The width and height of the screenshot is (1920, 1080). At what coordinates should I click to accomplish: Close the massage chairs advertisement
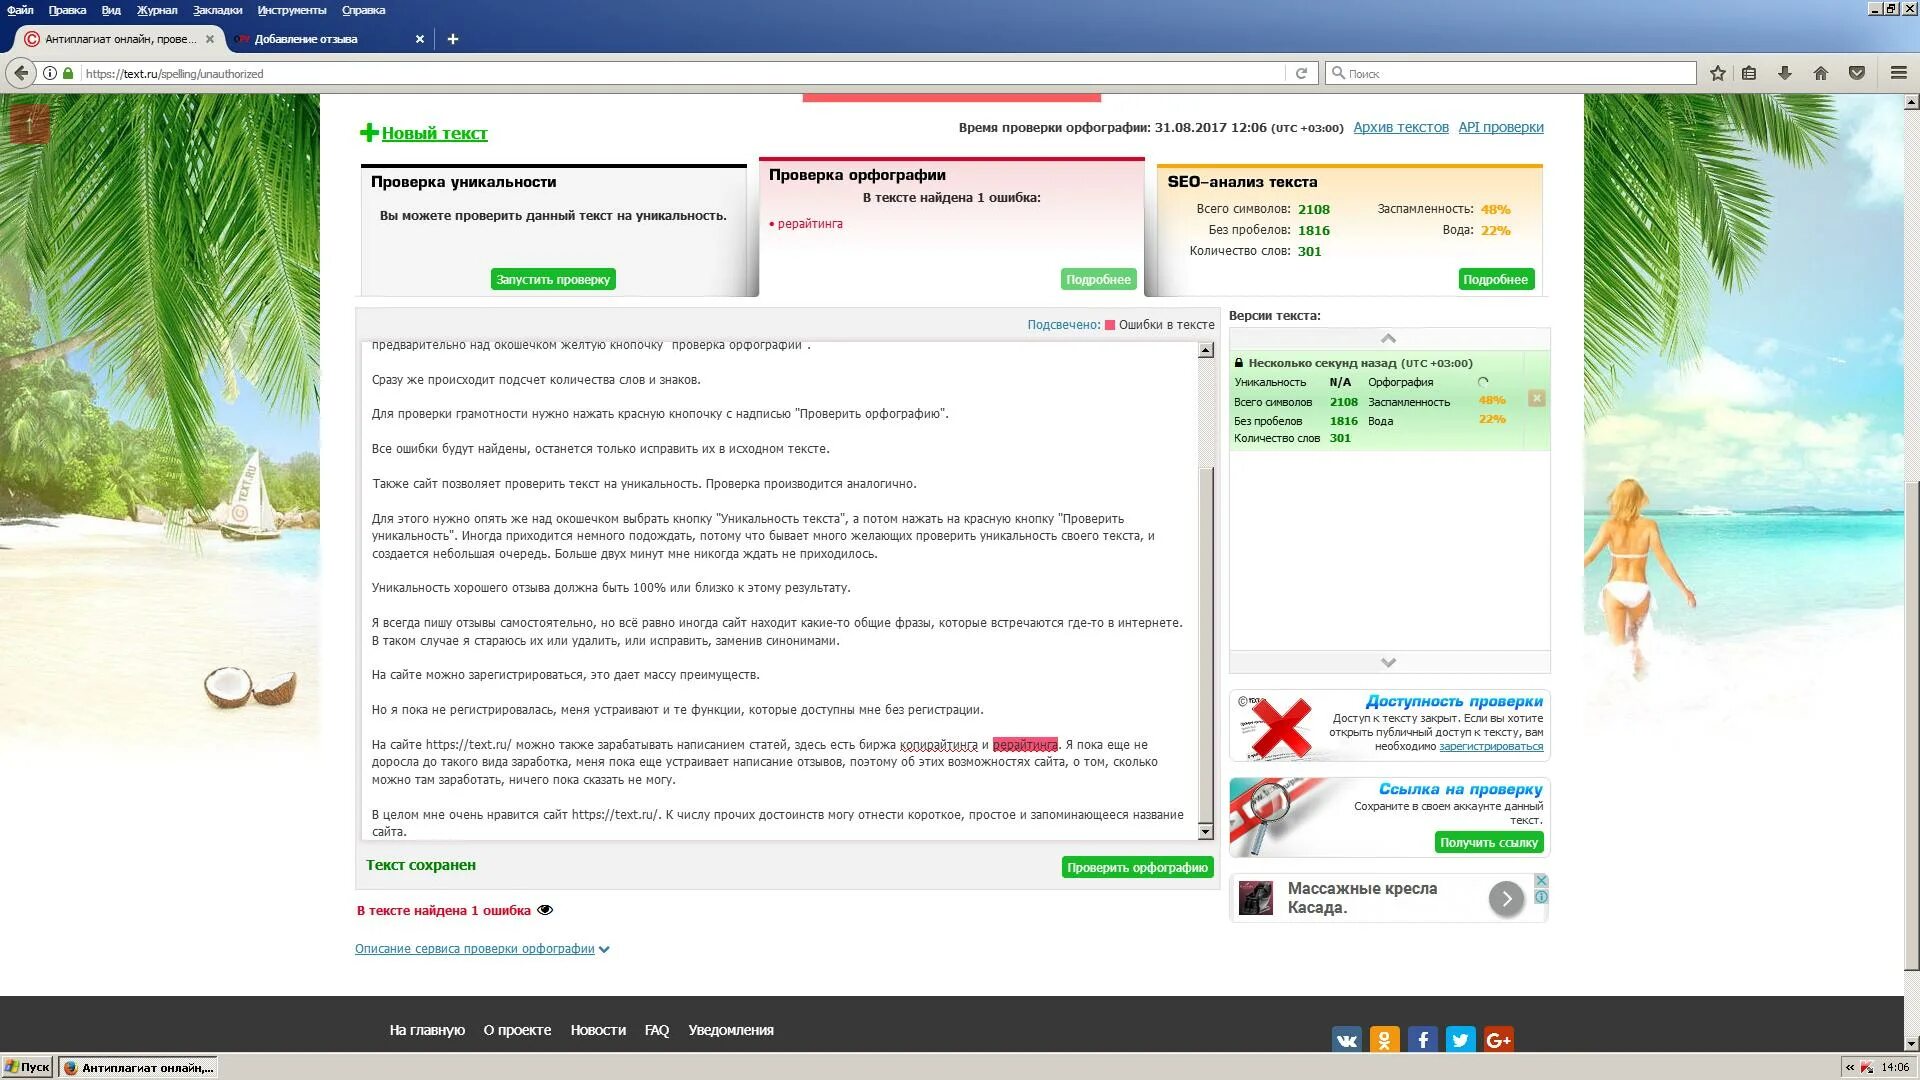[x=1541, y=881]
